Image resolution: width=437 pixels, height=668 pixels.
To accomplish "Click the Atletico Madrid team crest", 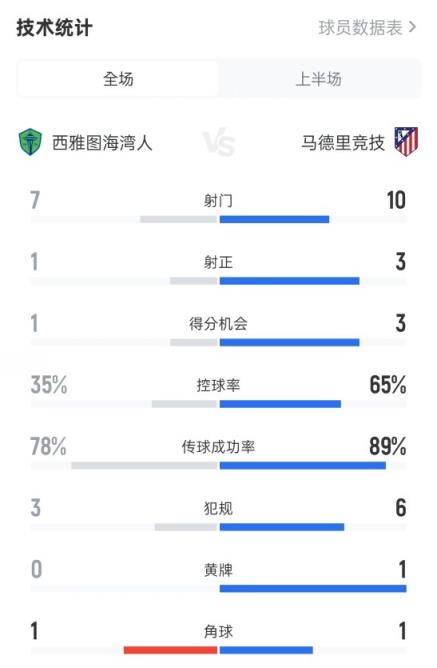I will [406, 142].
